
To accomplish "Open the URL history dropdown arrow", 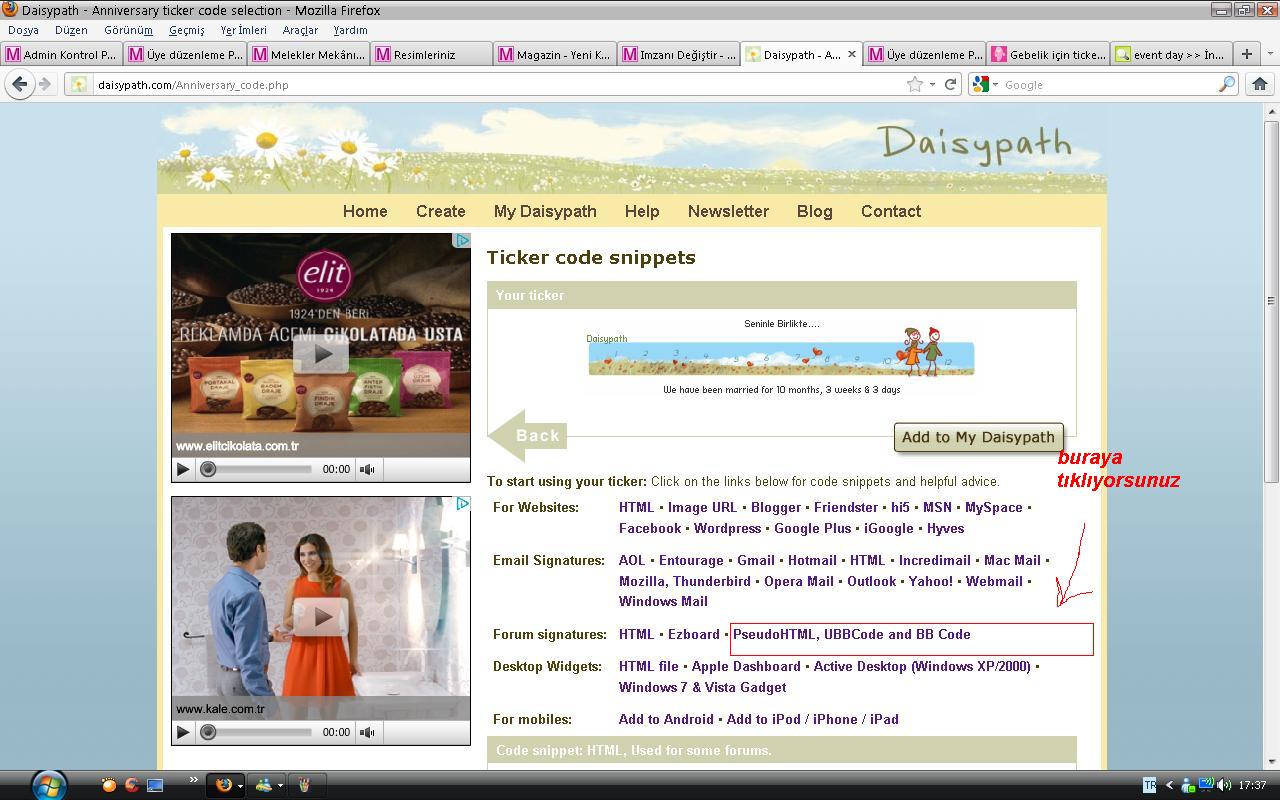I will [x=932, y=85].
